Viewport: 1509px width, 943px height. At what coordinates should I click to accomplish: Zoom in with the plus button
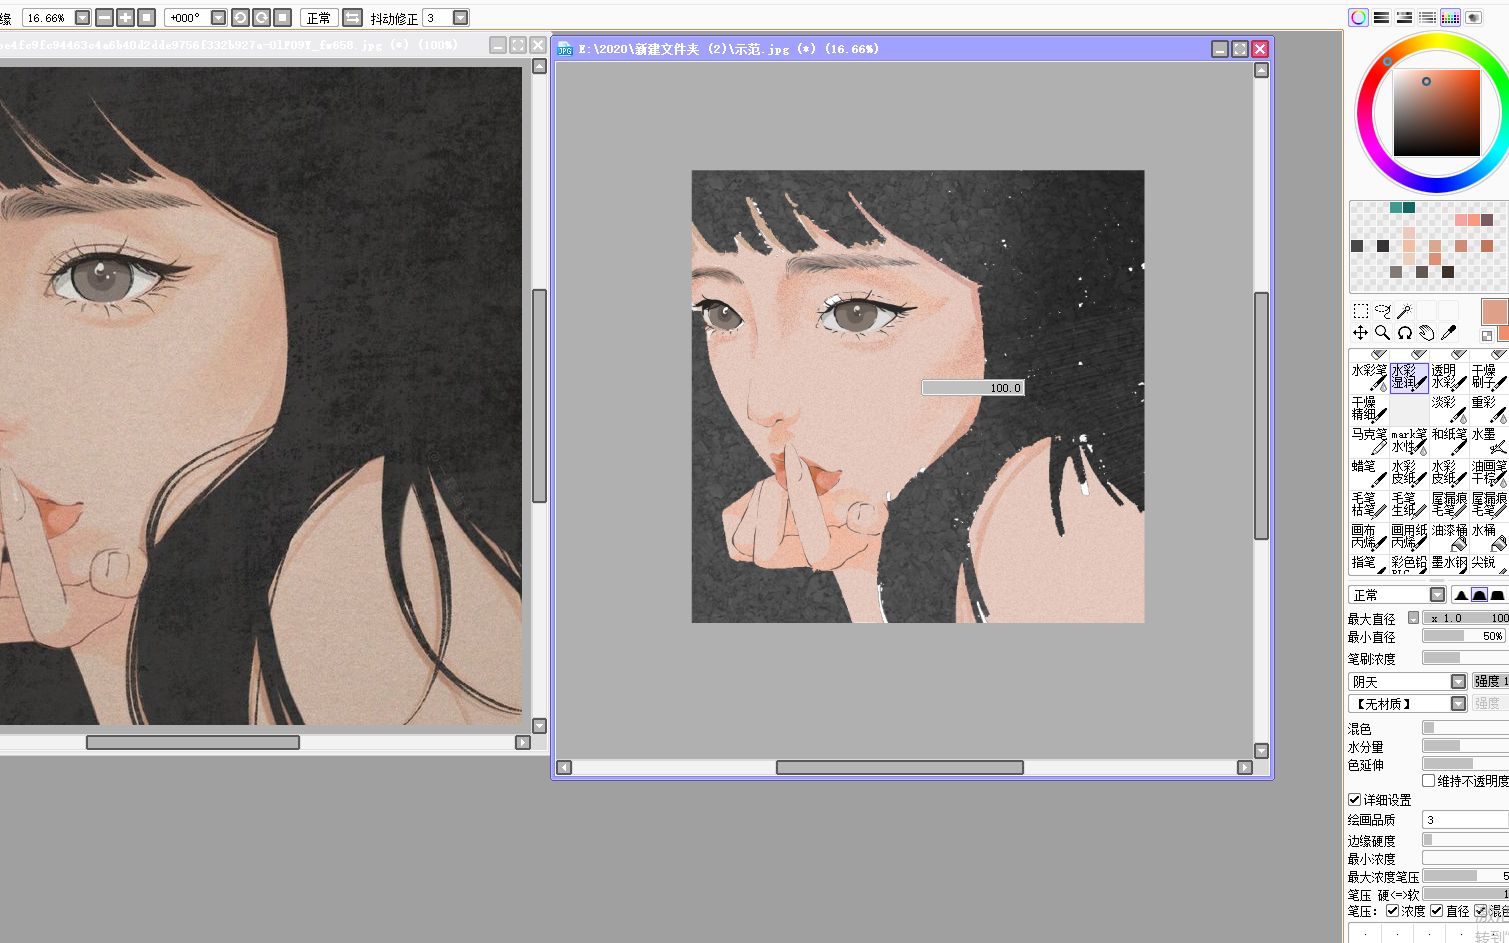(125, 18)
